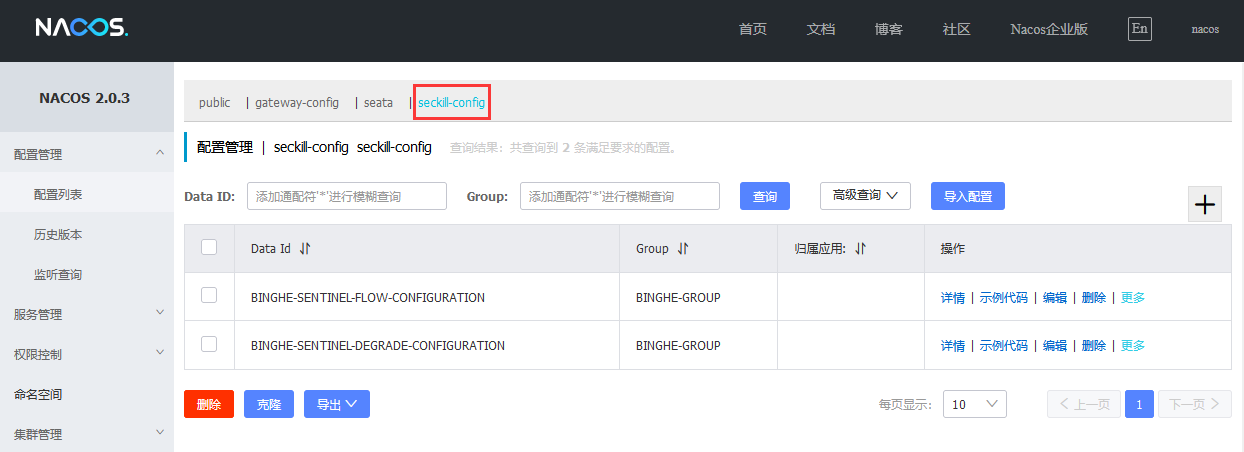Toggle the select-all checkbox in table header

point(209,247)
